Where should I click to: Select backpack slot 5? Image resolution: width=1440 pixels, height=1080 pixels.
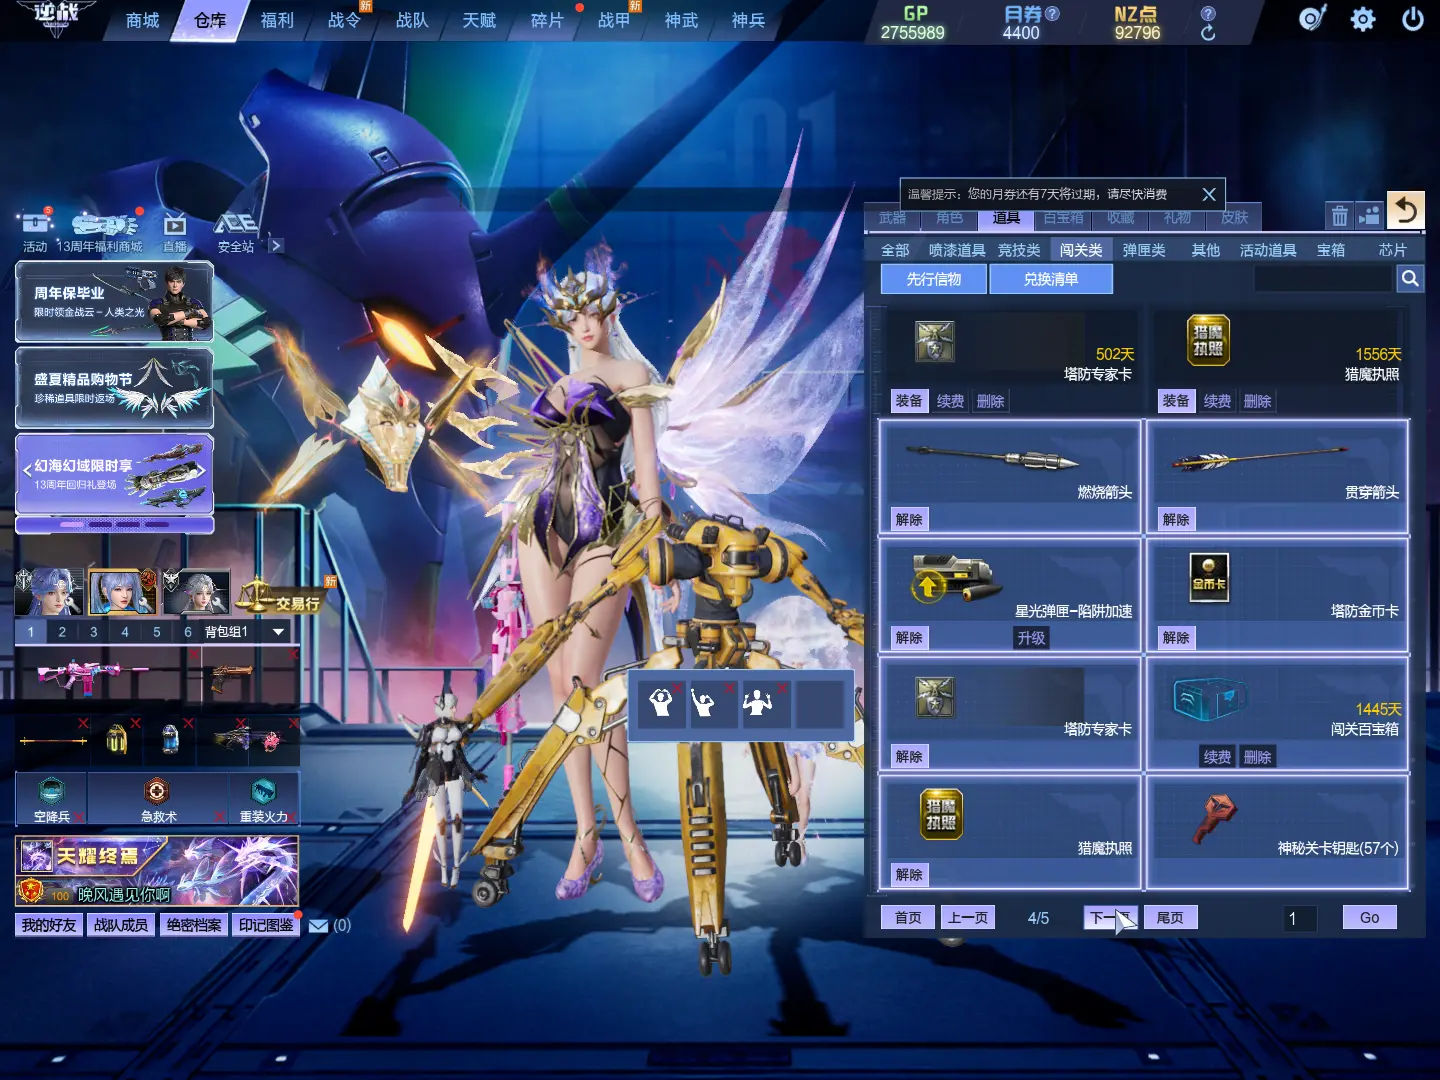click(157, 632)
